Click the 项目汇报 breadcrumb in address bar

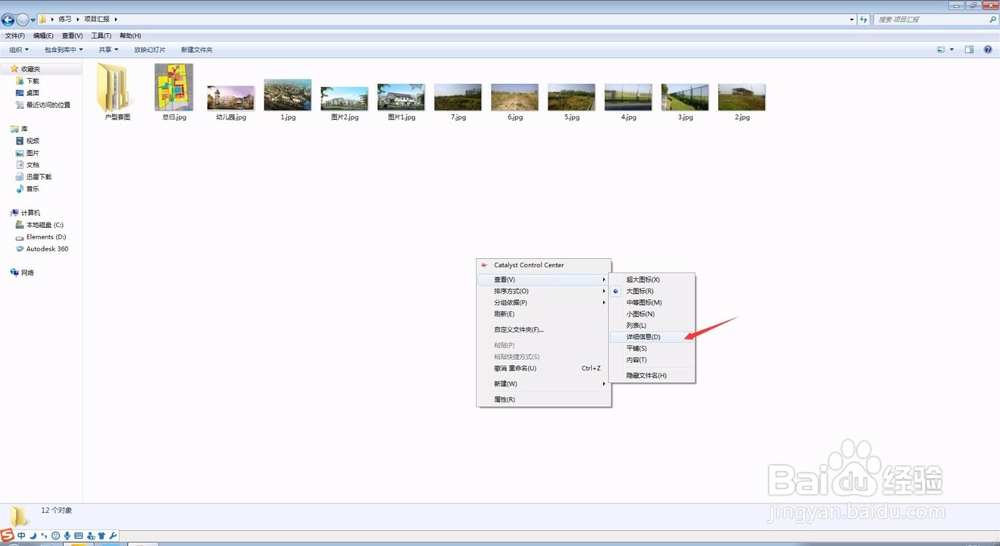[x=97, y=19]
